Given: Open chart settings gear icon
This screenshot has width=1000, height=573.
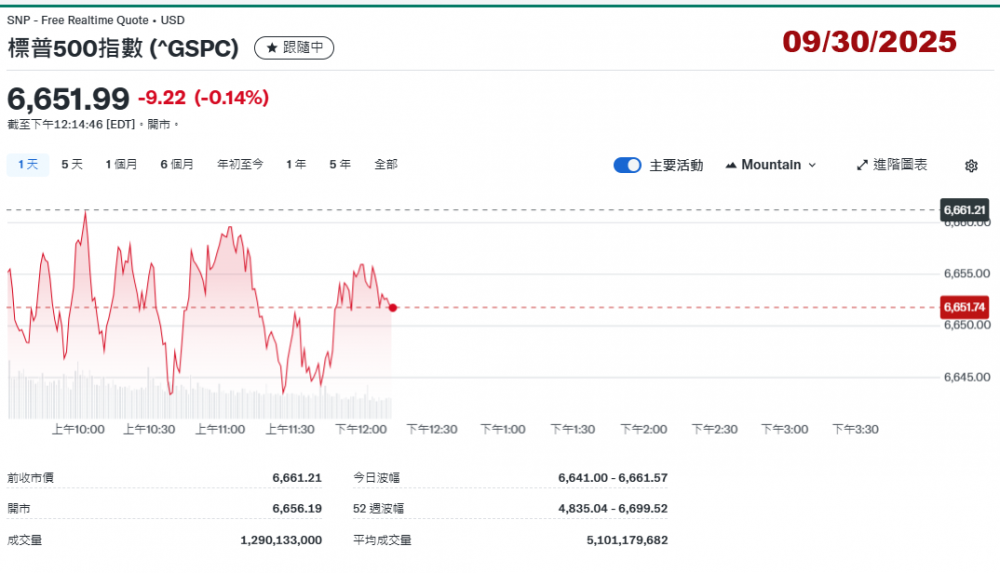Looking at the screenshot, I should tap(971, 165).
